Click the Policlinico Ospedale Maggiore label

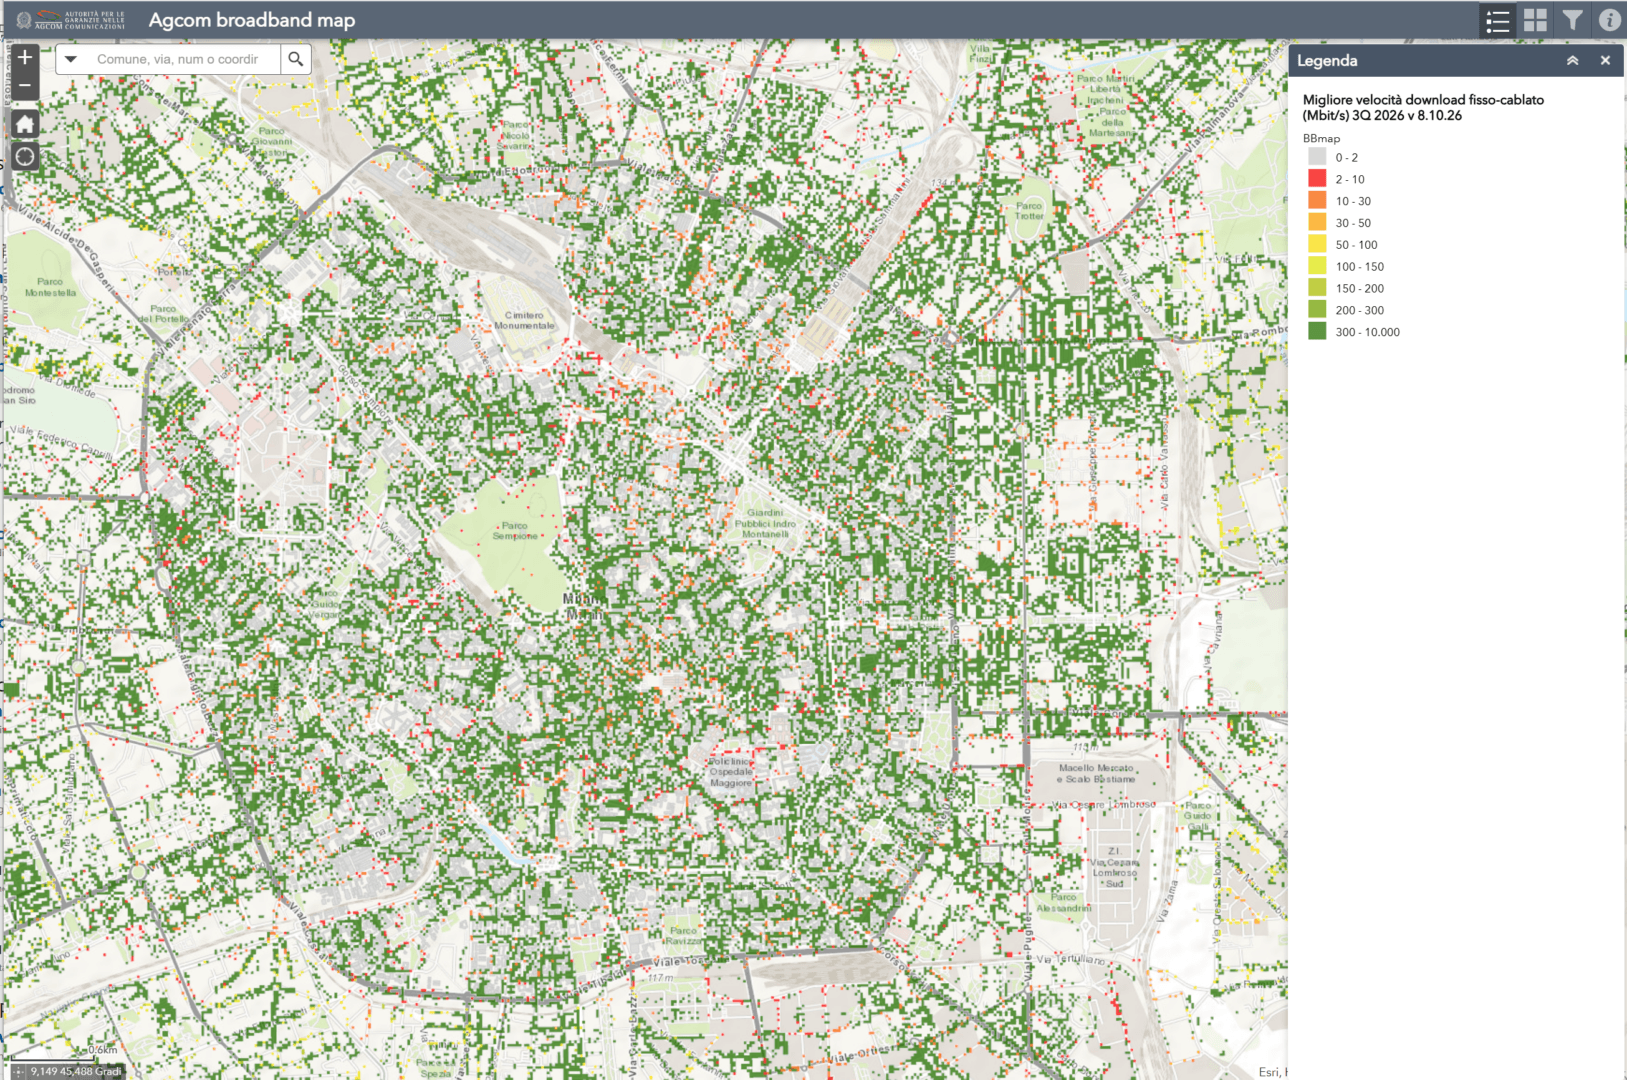point(731,772)
